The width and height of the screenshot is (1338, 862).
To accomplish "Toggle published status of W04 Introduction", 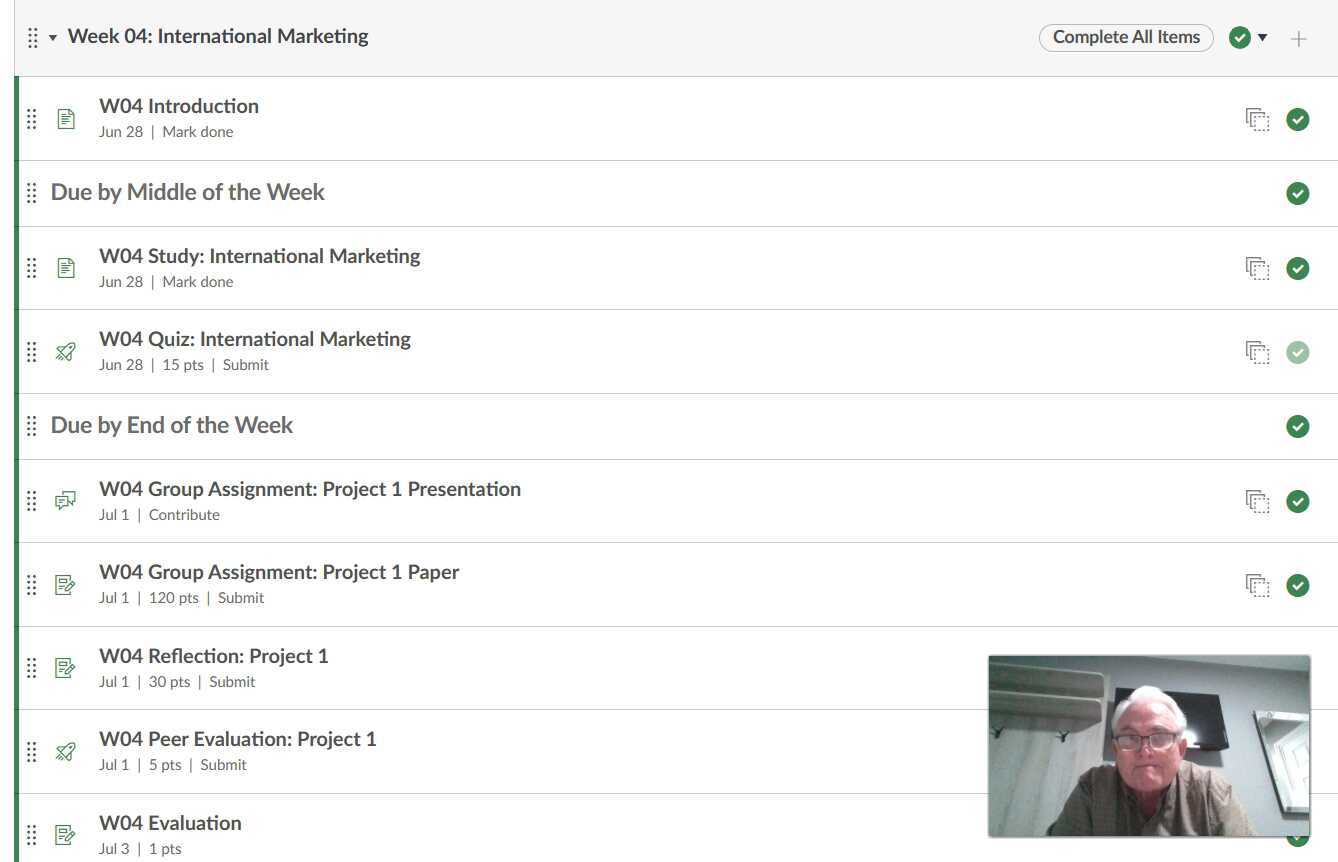I will 1297,120.
